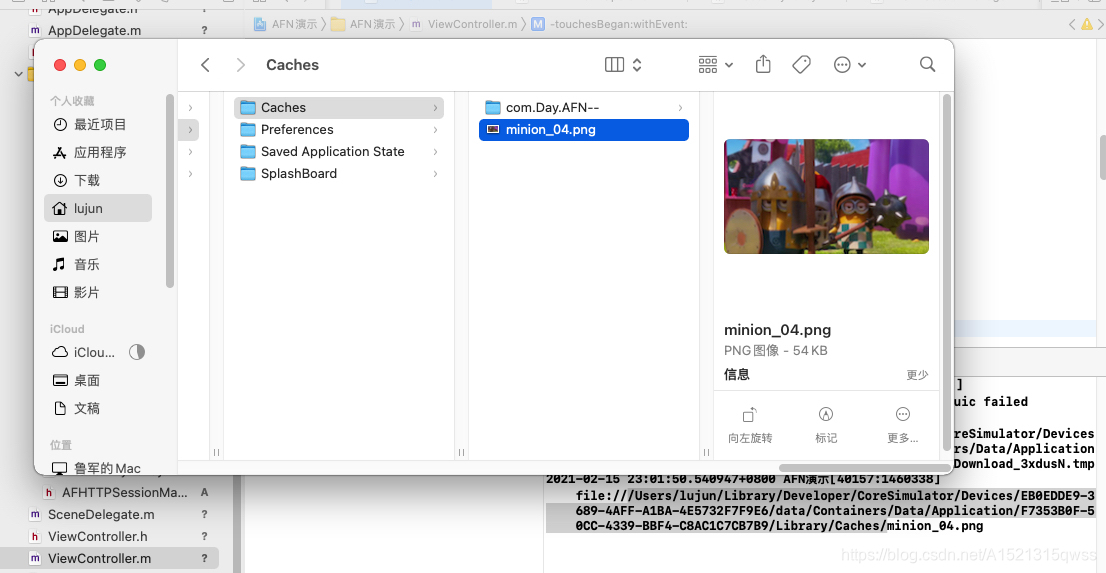Select the lujun home folder in sidebar
Image resolution: width=1106 pixels, height=573 pixels.
tap(98, 208)
